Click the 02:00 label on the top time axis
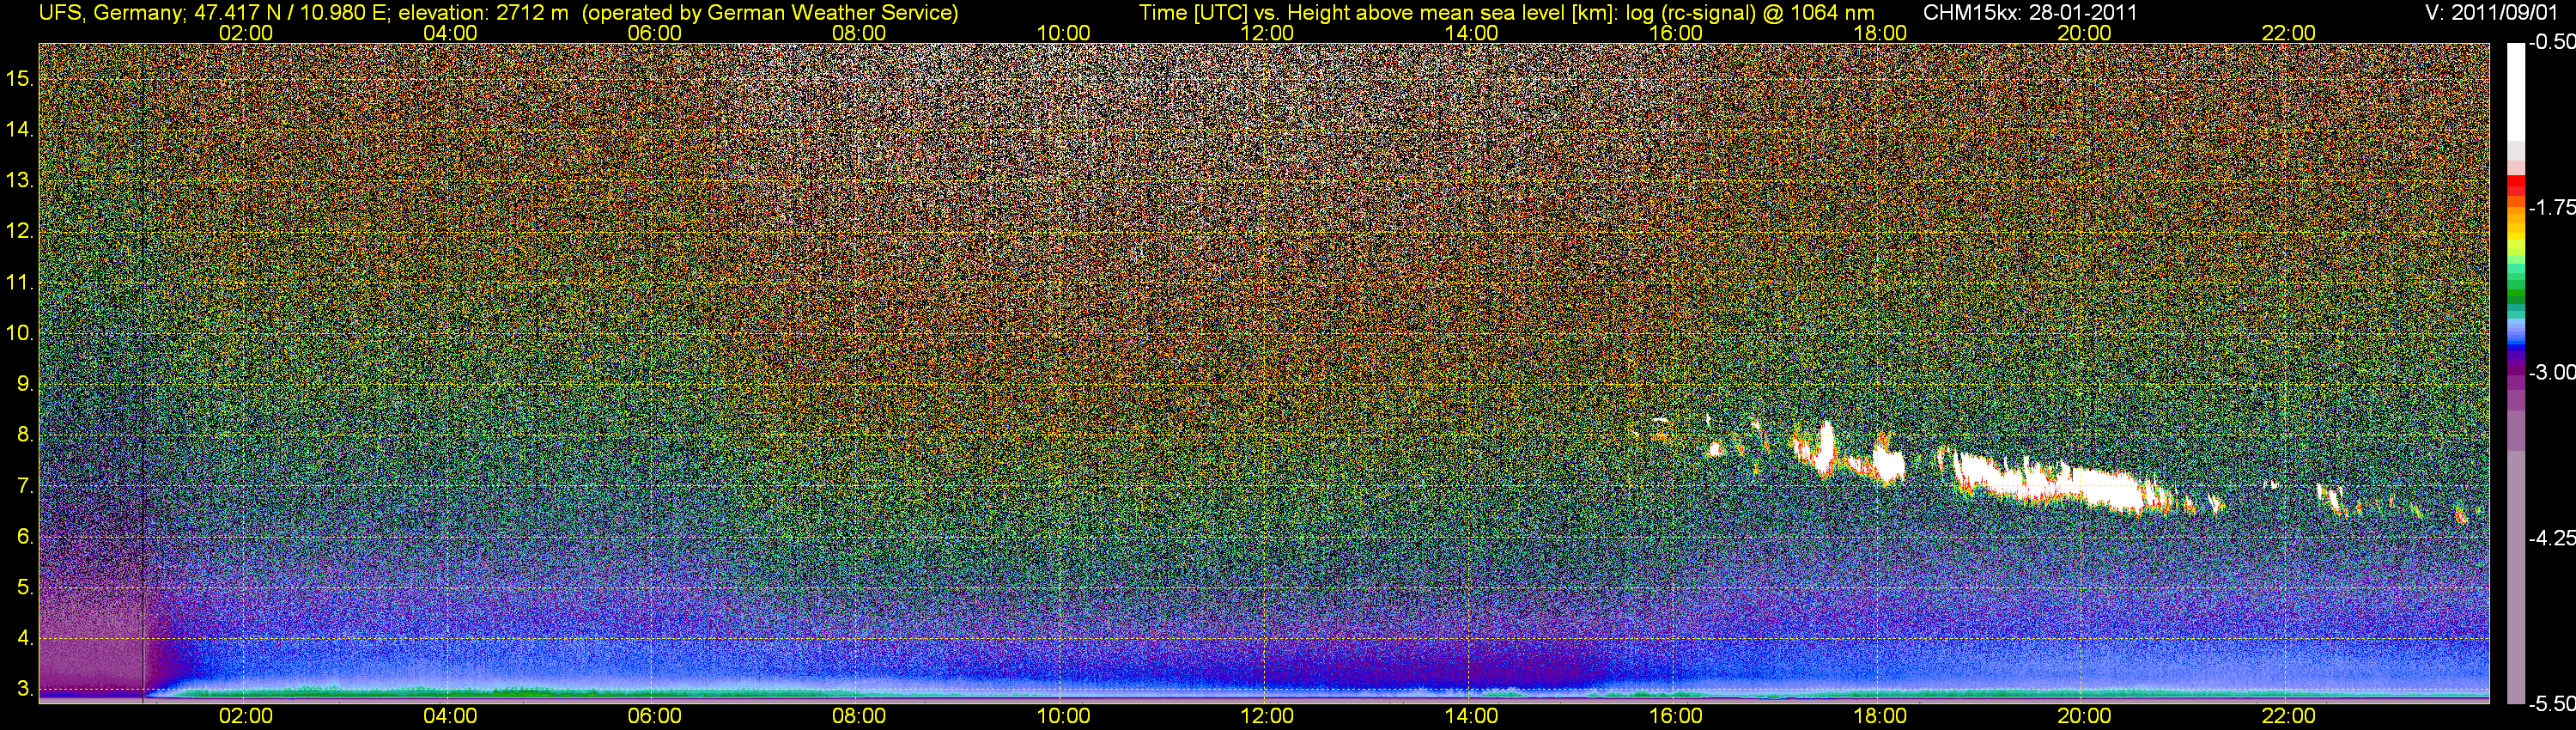Image resolution: width=2576 pixels, height=730 pixels. coord(245,33)
